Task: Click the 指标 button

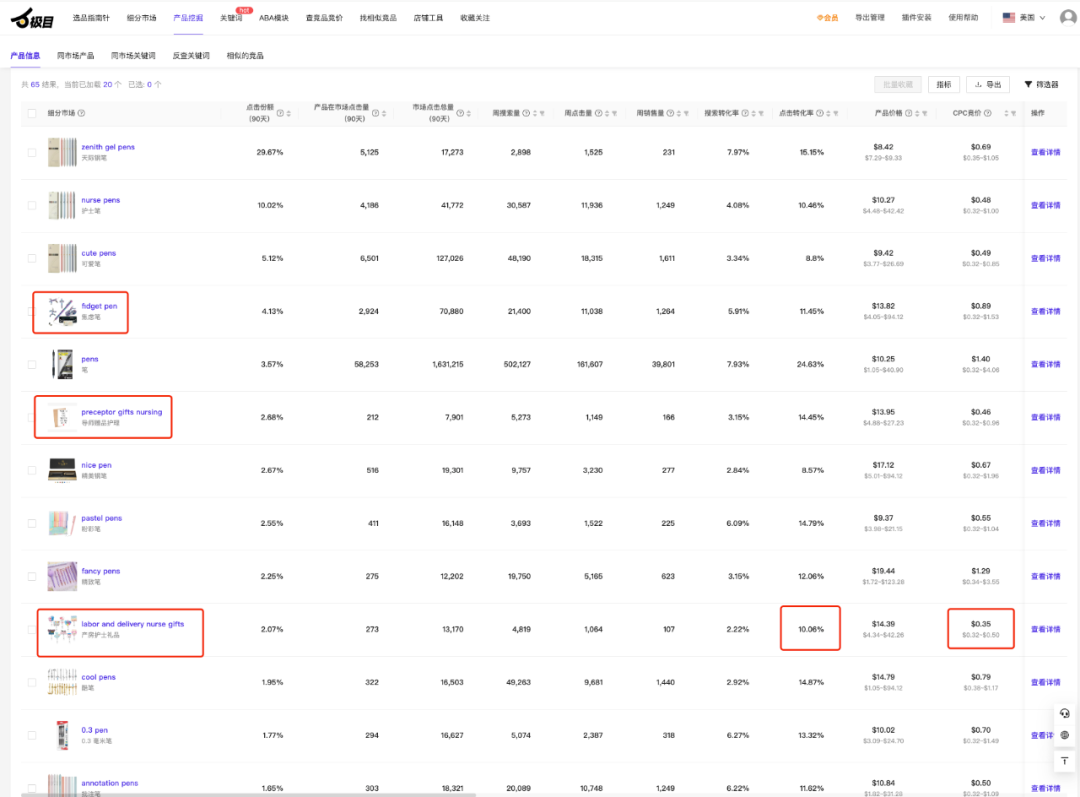Action: tap(944, 85)
